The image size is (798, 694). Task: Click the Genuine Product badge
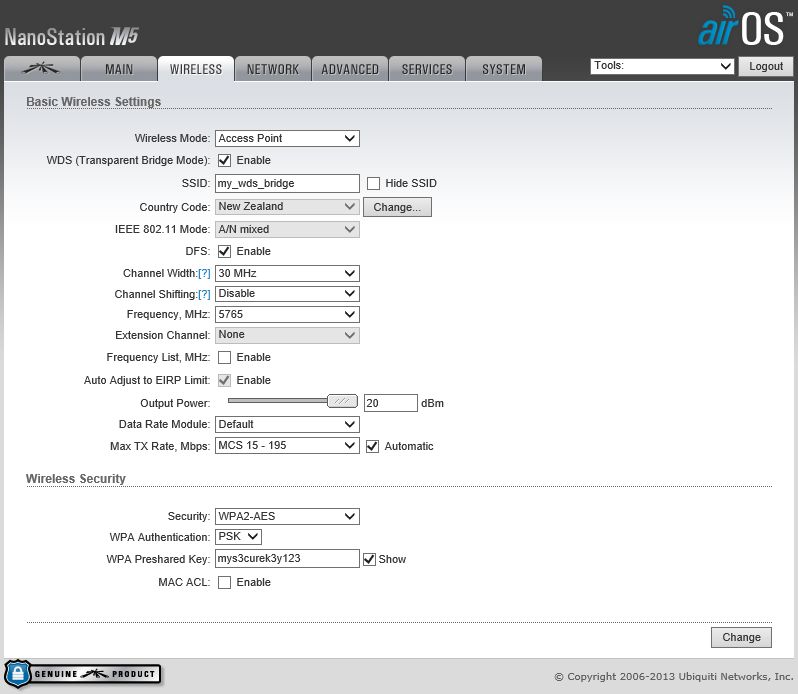(83, 674)
